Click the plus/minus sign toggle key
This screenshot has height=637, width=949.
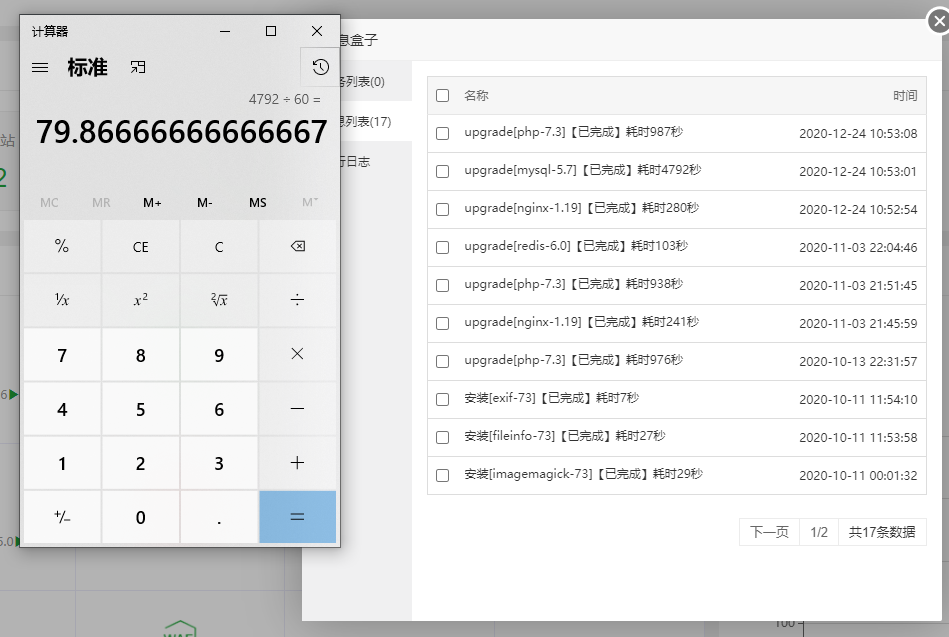coord(62,517)
